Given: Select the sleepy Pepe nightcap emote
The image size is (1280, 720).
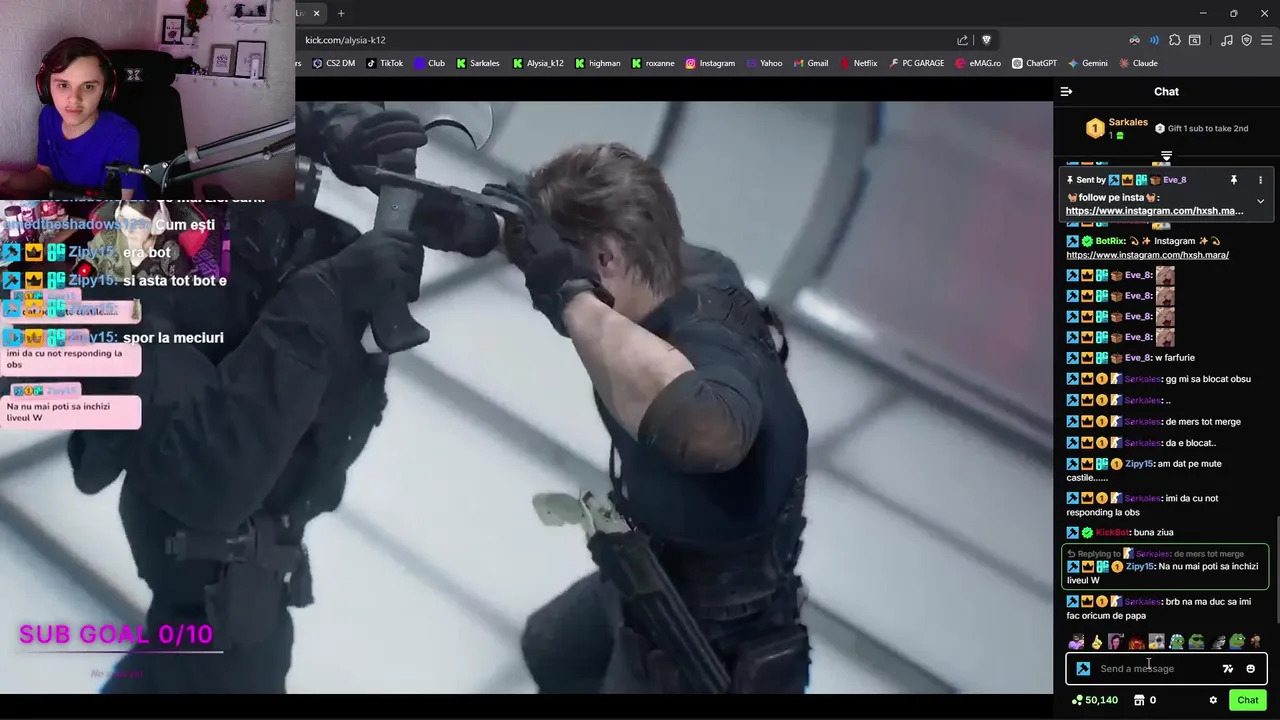Looking at the screenshot, I should [x=1176, y=642].
